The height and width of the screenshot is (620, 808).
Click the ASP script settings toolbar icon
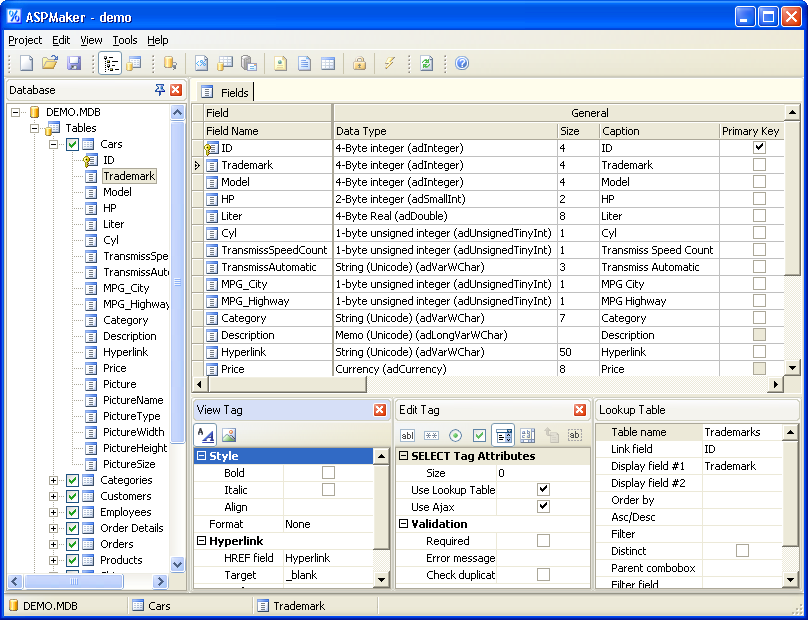[x=201, y=63]
